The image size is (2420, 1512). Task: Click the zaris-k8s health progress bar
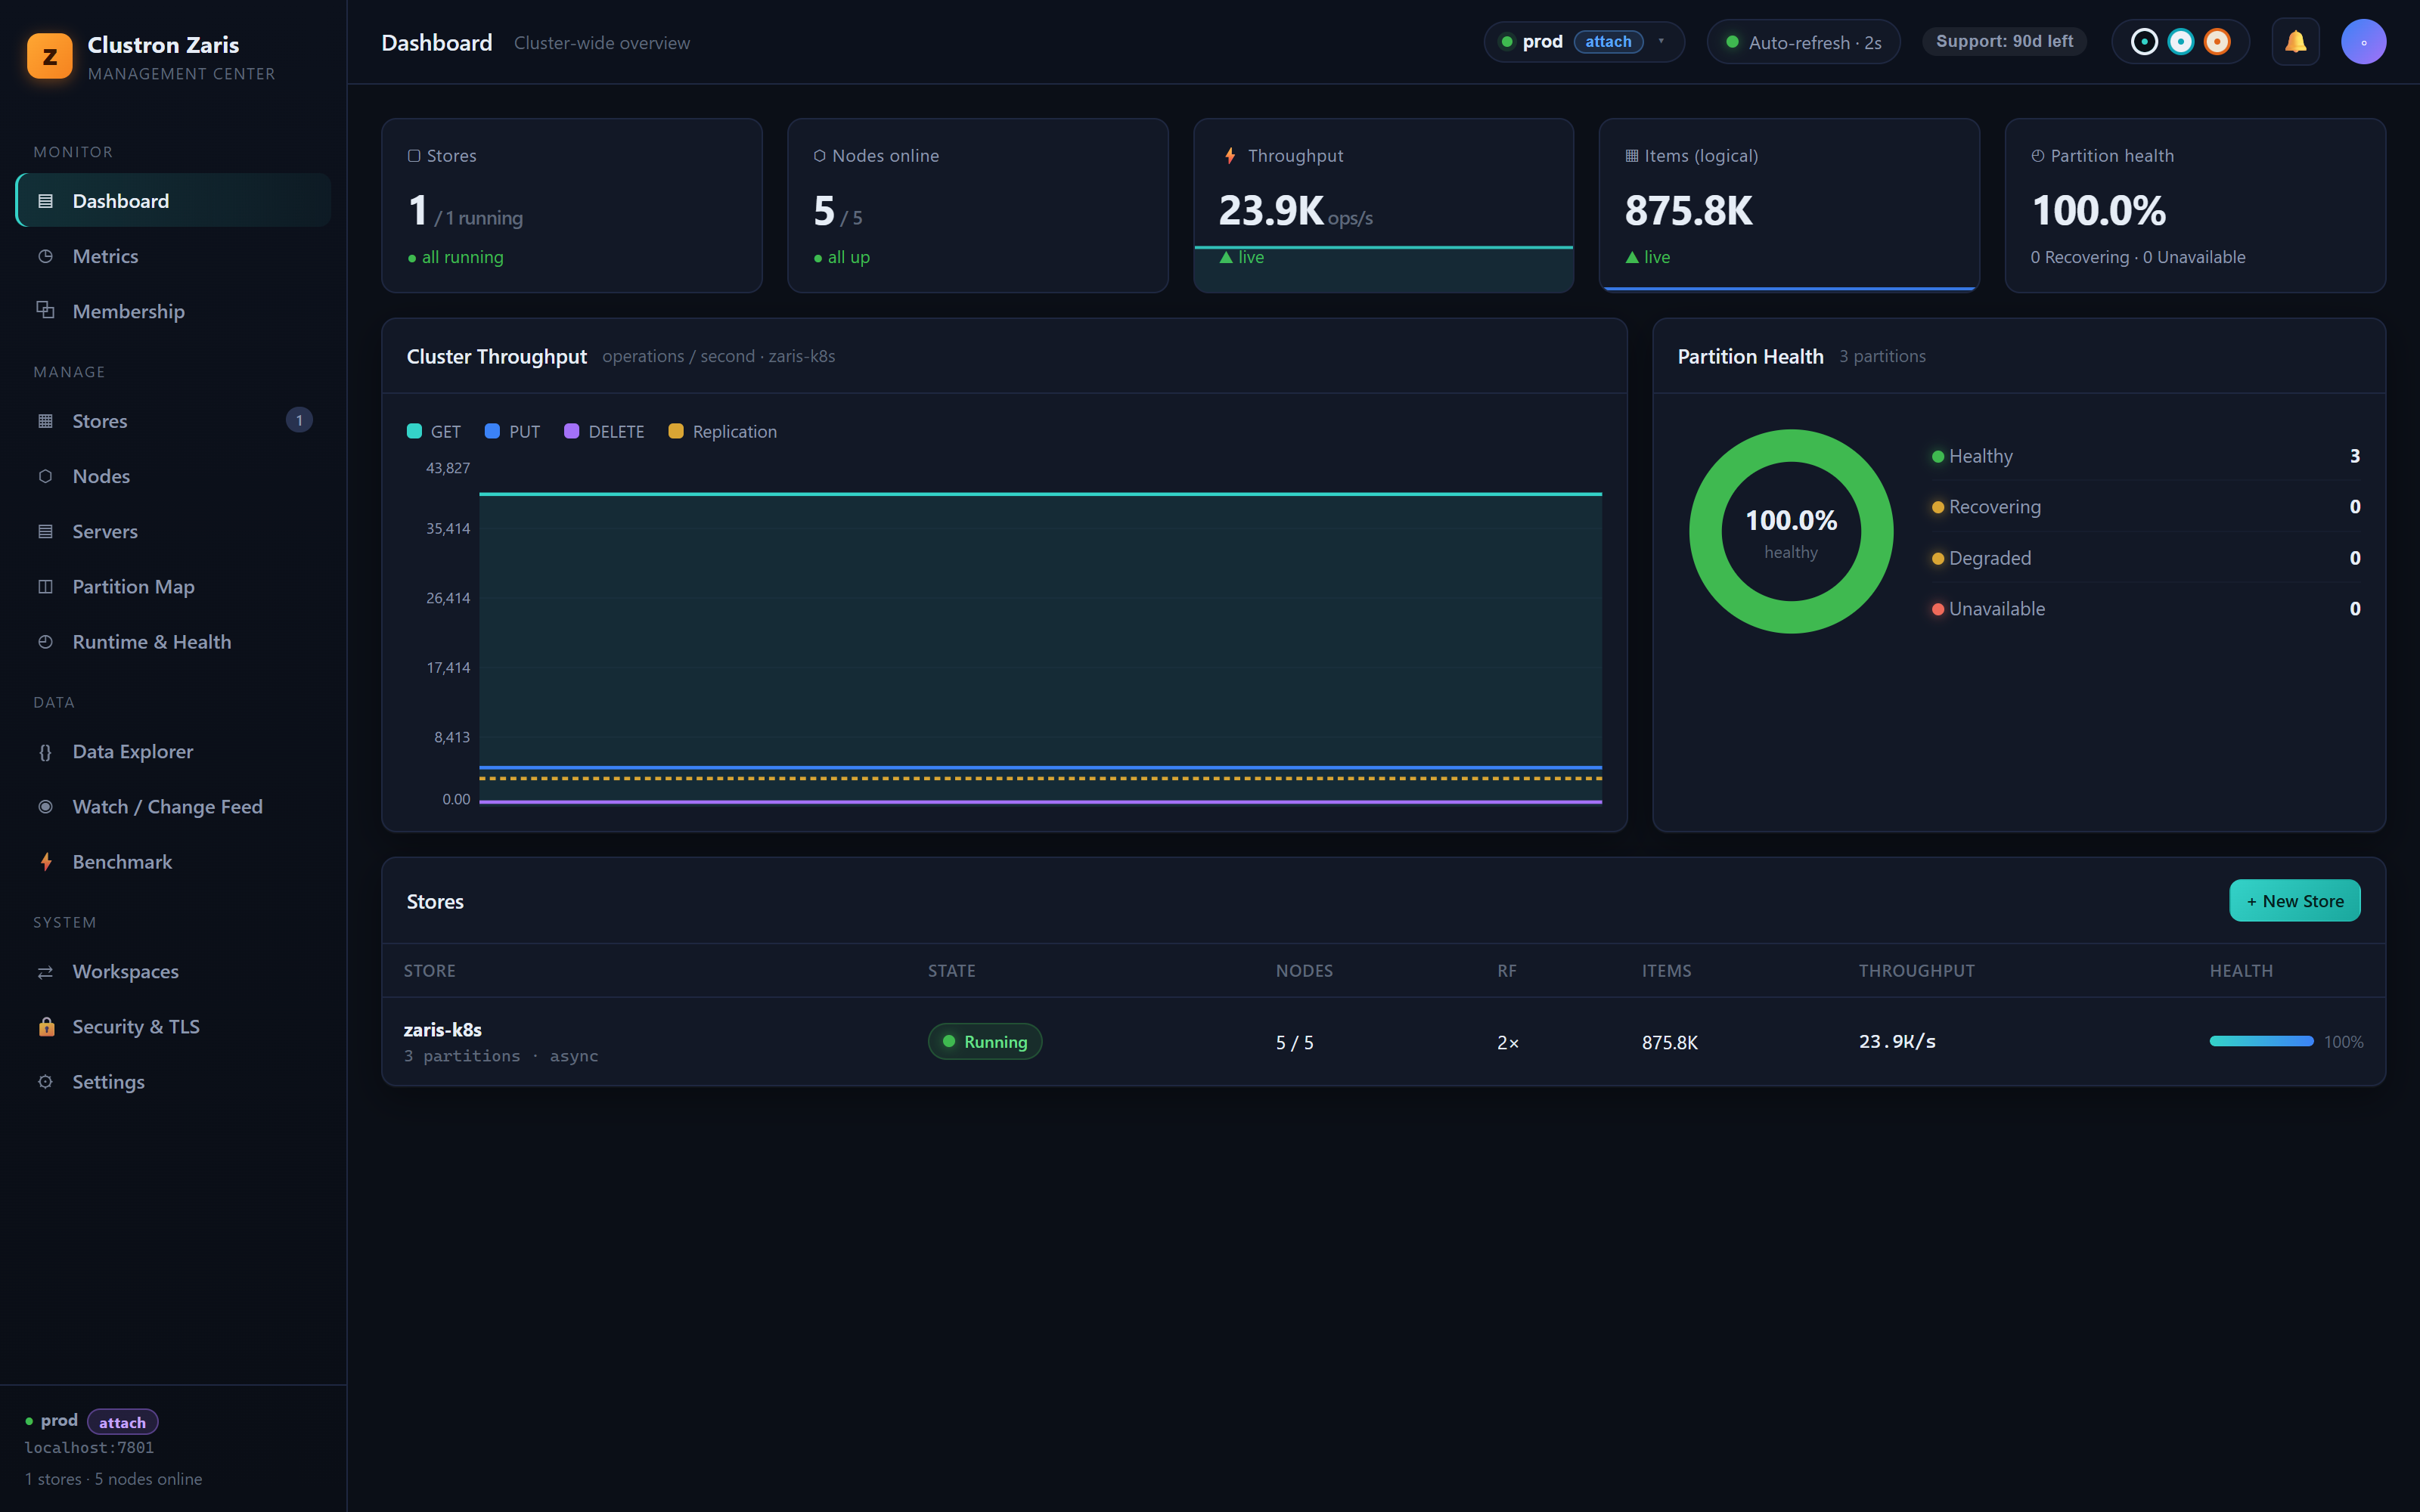(x=2261, y=1041)
